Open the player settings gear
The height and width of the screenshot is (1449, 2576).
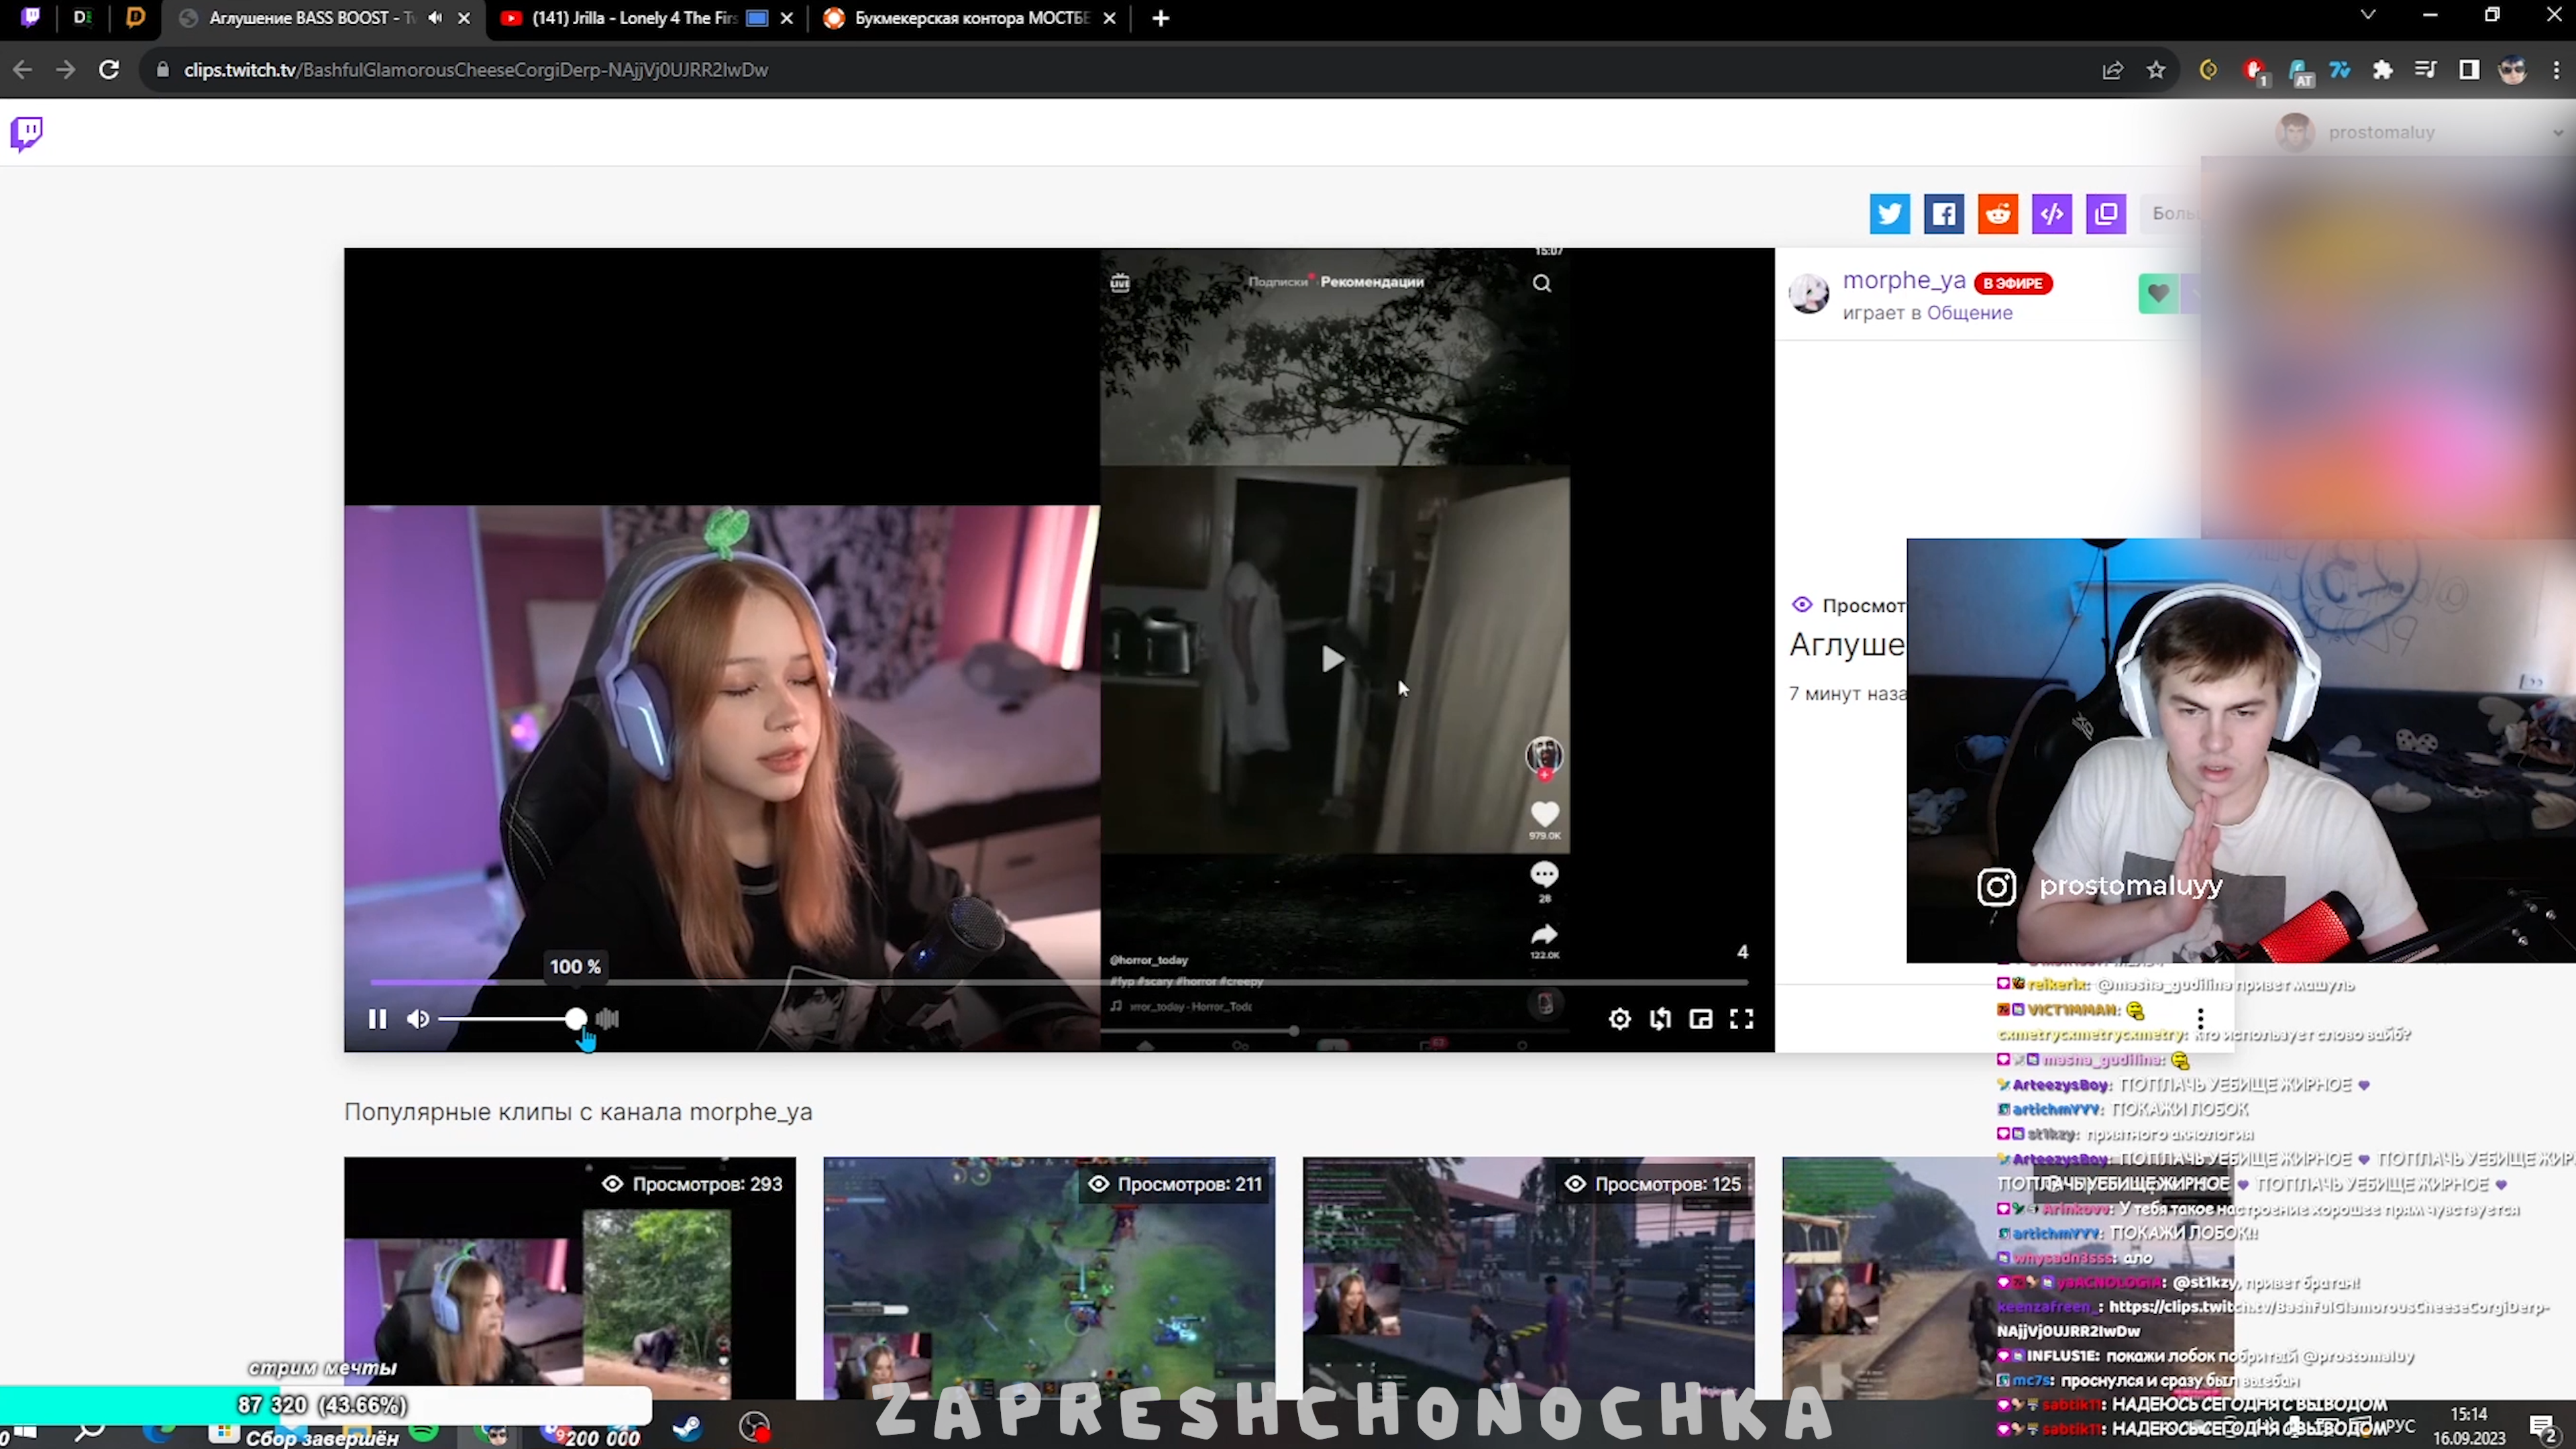point(1619,1019)
